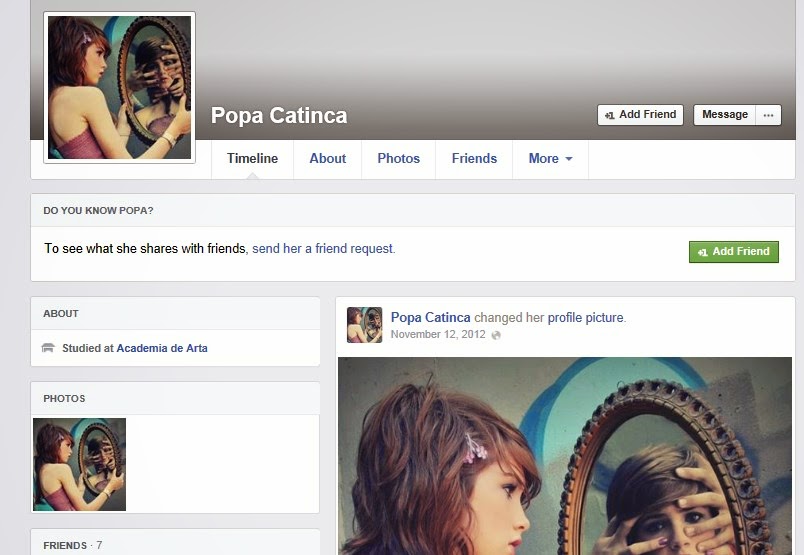The width and height of the screenshot is (804, 555).
Task: Open Popa Catinca name link in the post
Action: pos(430,318)
